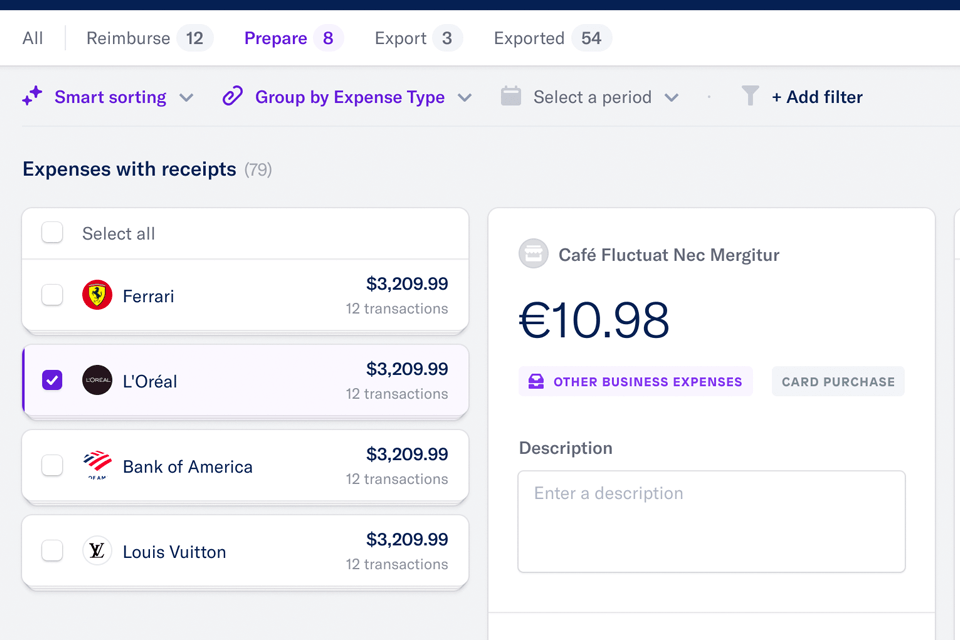Image resolution: width=960 pixels, height=640 pixels.
Task: Open the Reimburse tab
Action: pyautogui.click(x=149, y=38)
